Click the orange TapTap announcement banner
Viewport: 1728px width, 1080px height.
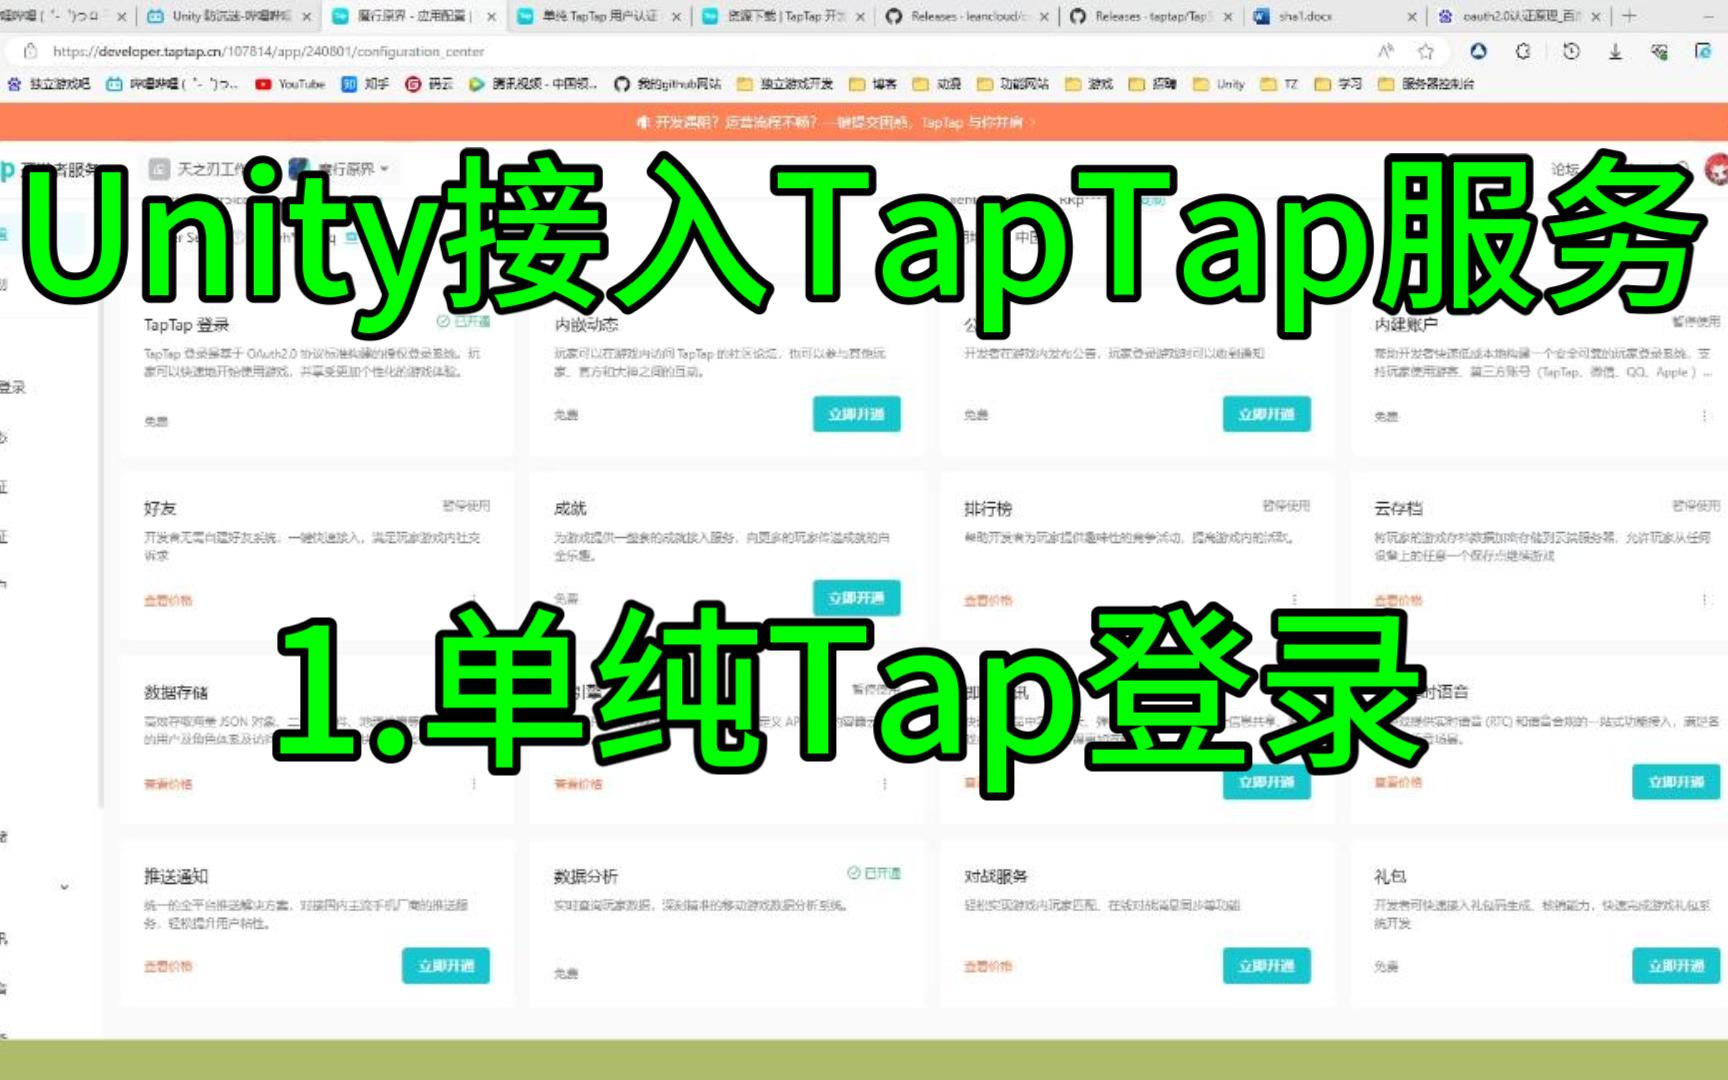tap(864, 122)
